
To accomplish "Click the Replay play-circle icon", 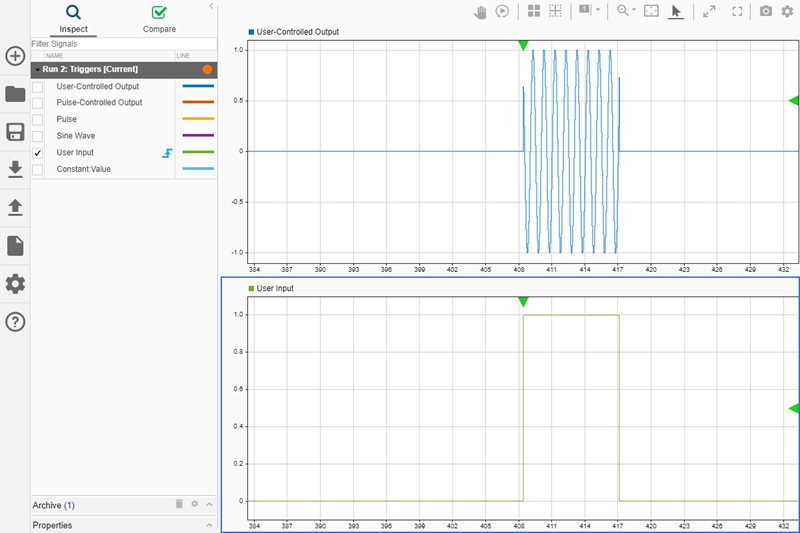I will point(503,11).
